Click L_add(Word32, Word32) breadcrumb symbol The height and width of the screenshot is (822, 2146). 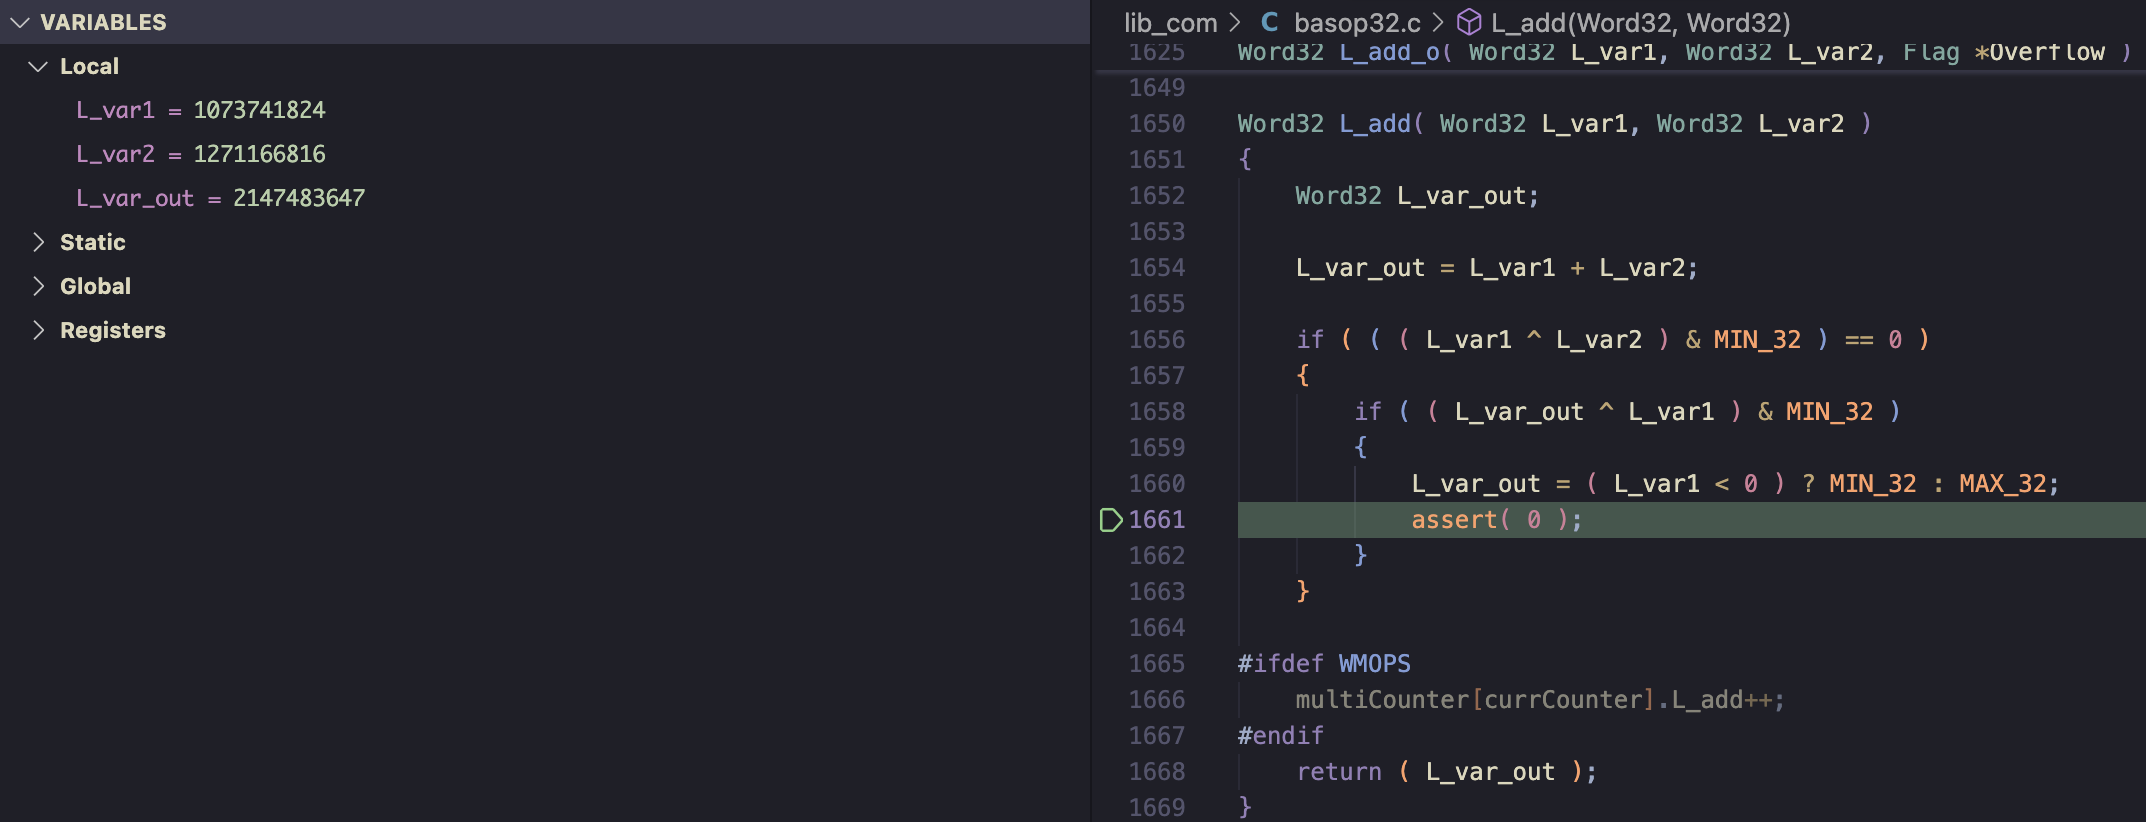[1640, 22]
